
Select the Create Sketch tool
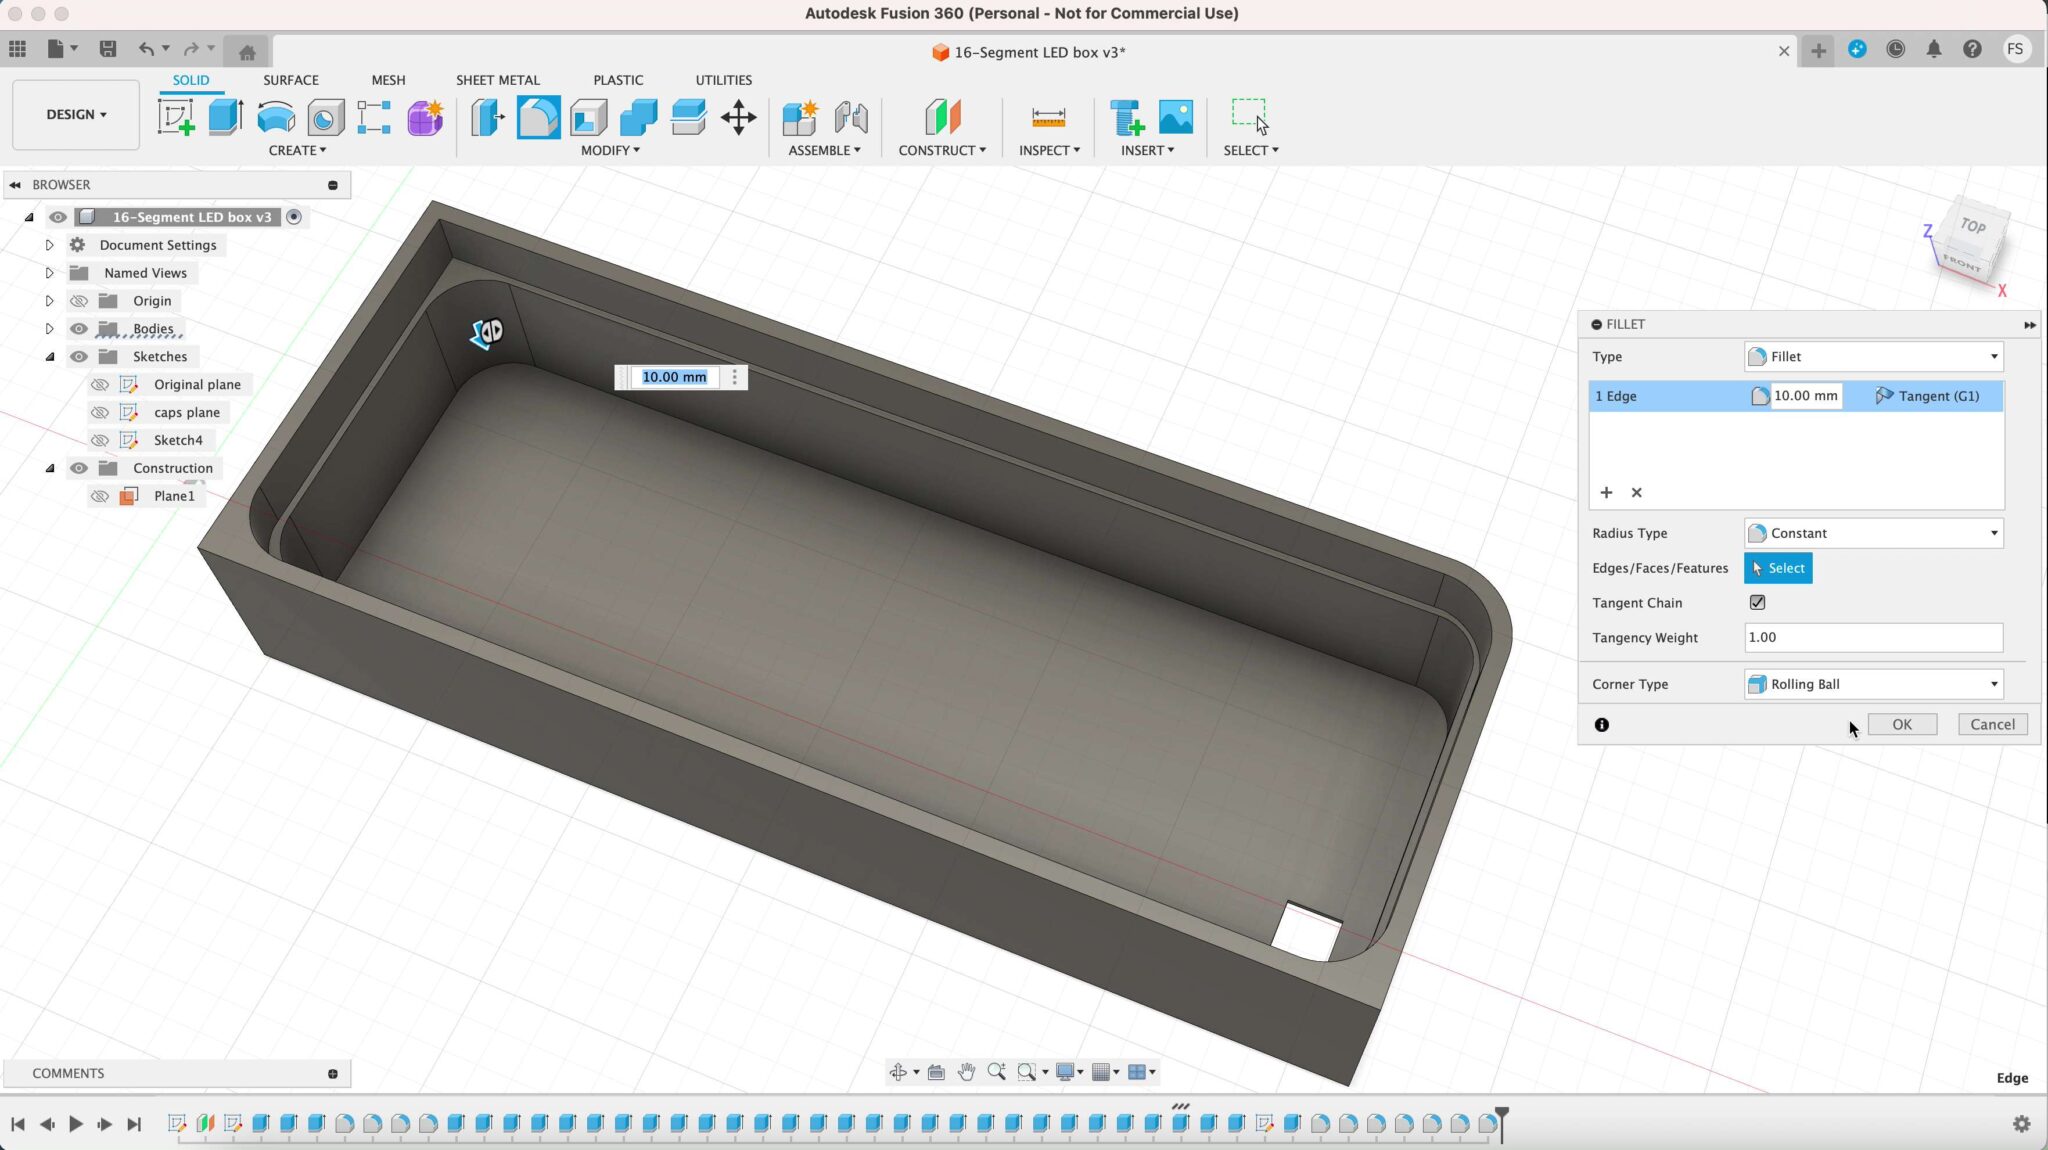pos(177,118)
